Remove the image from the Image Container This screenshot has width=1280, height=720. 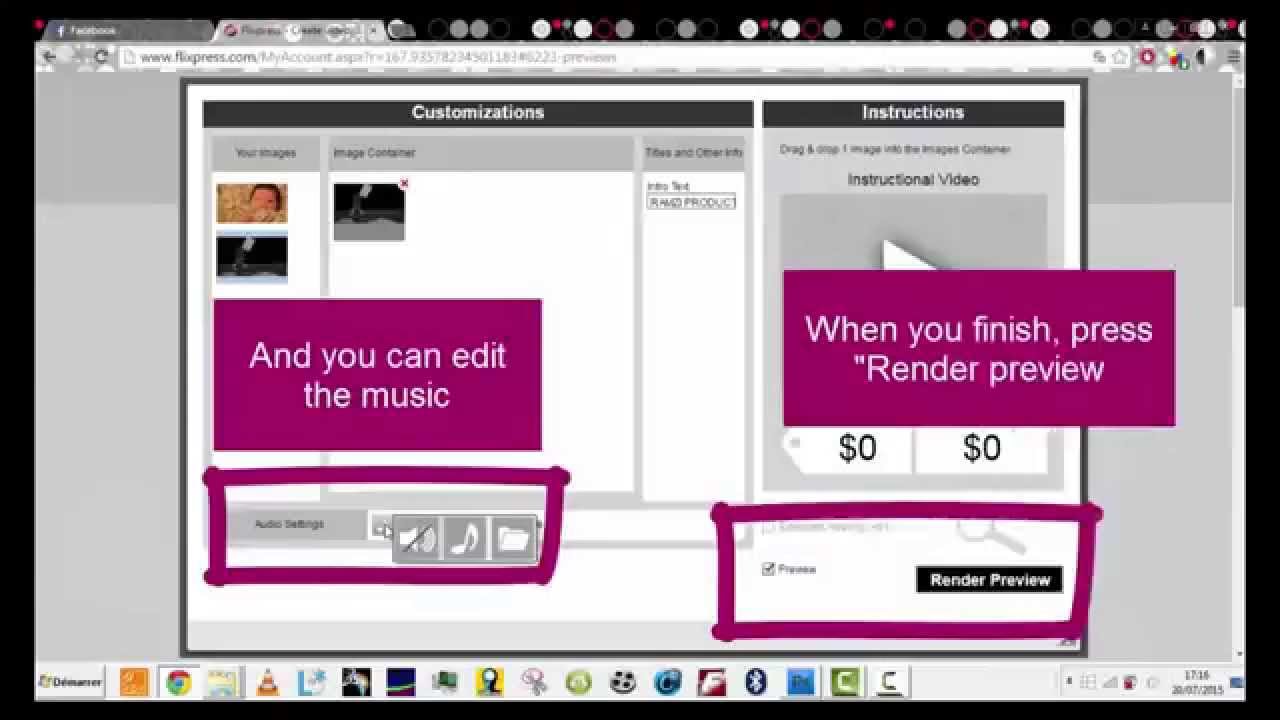coord(404,184)
